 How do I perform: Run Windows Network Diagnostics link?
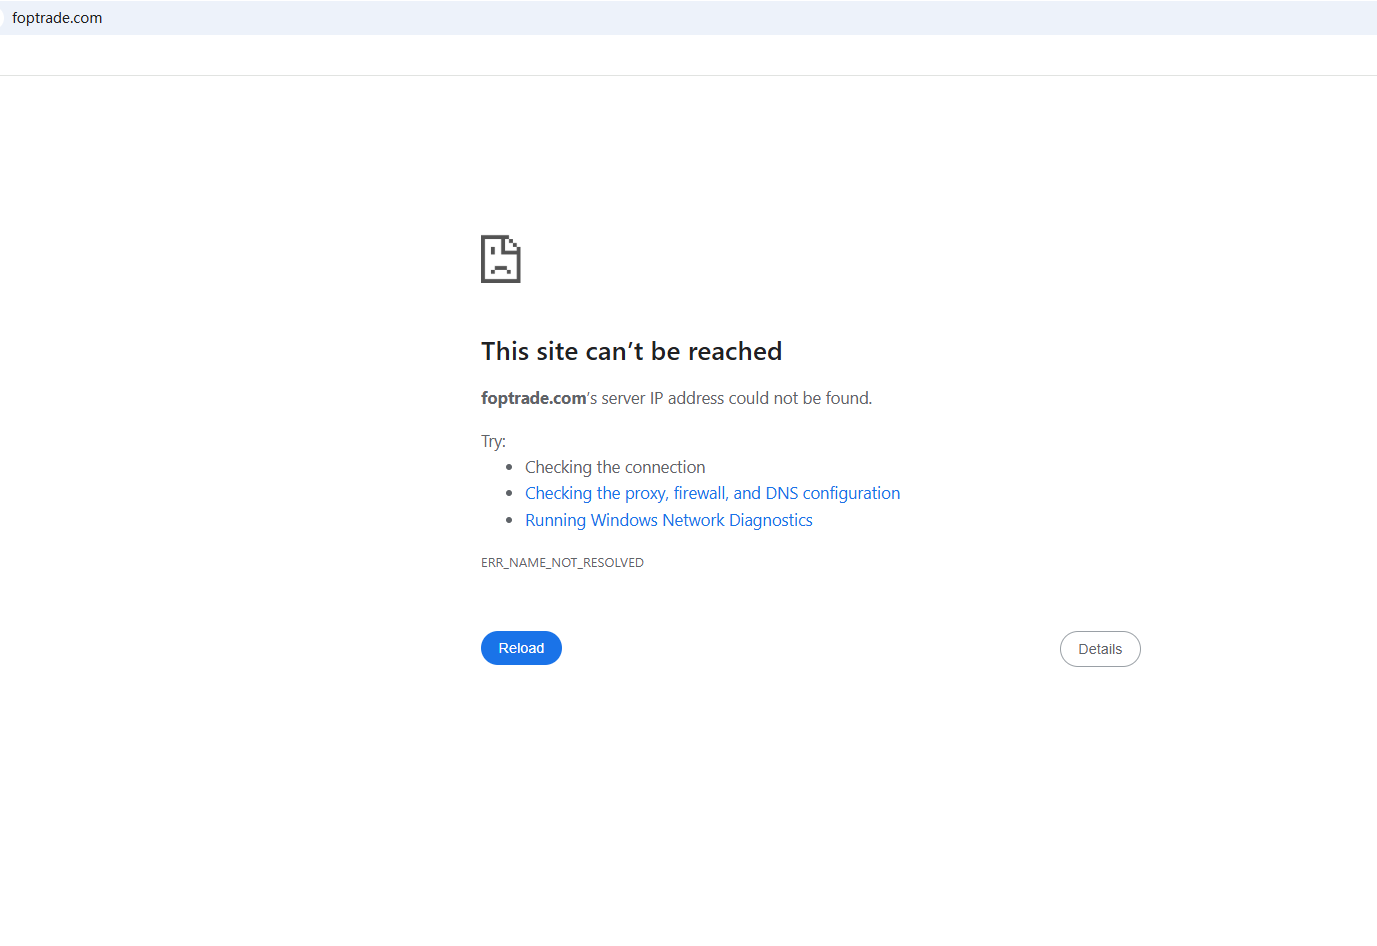pos(668,520)
